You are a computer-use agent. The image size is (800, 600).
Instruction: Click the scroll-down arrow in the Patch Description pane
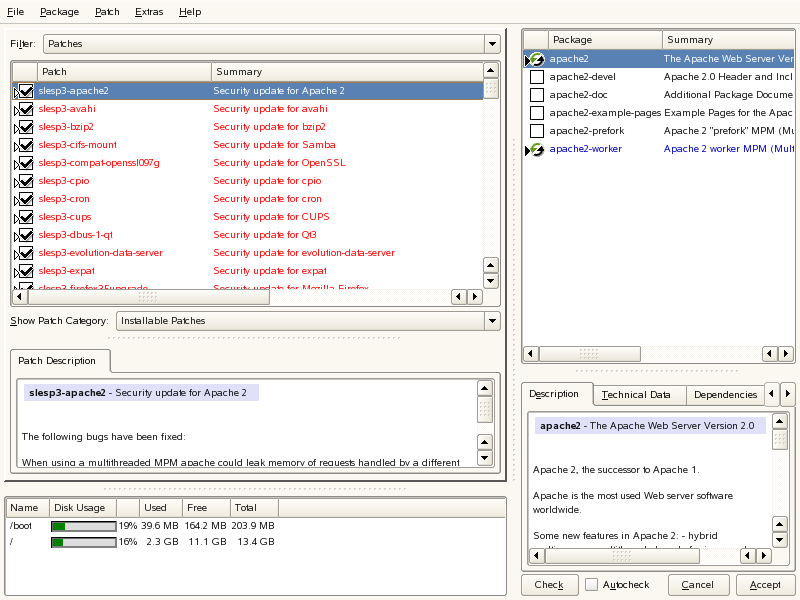484,458
